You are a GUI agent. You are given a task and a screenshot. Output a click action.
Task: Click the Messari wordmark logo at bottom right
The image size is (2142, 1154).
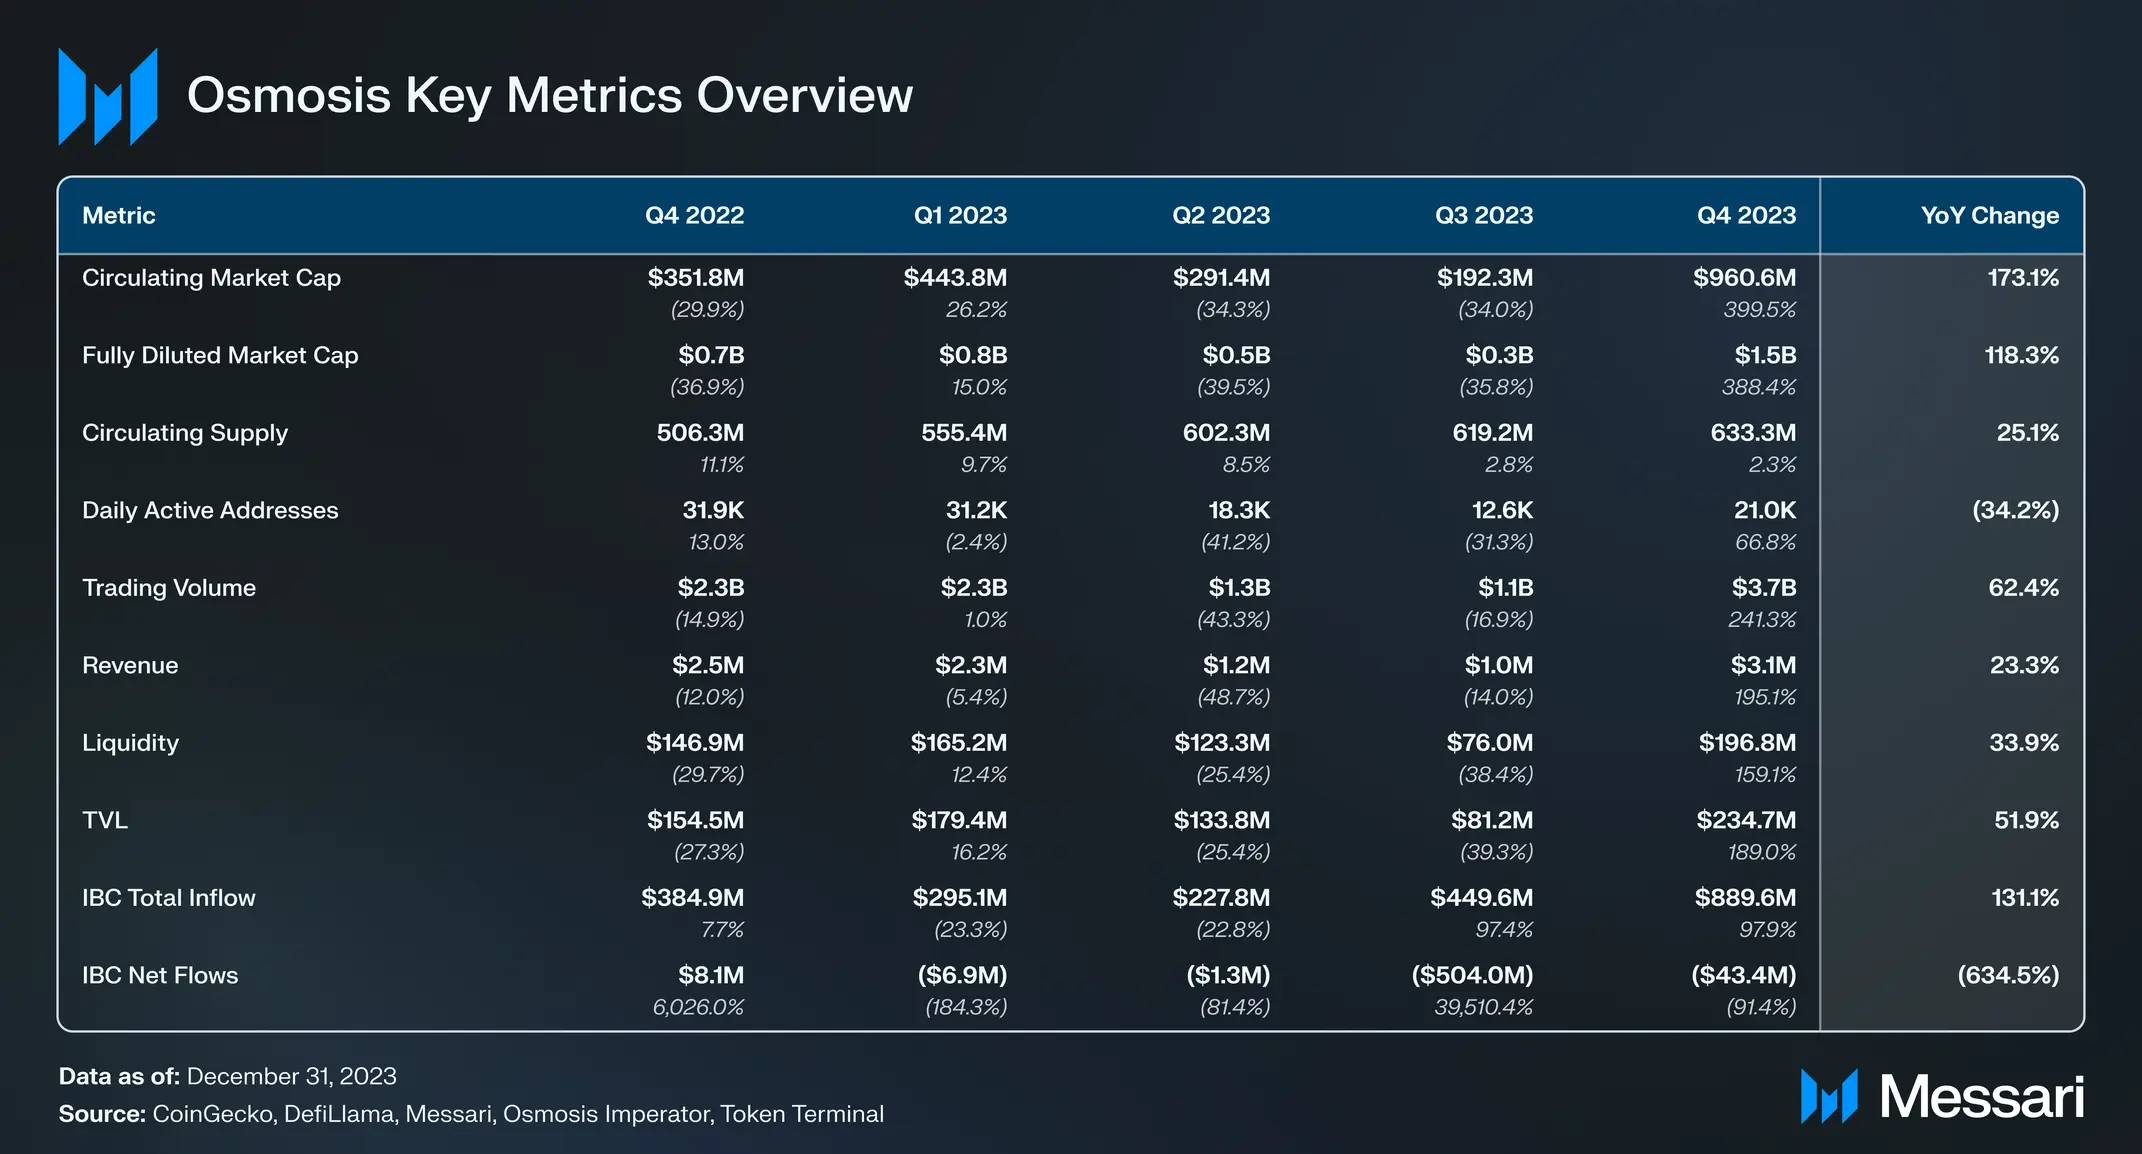pos(1942,1097)
